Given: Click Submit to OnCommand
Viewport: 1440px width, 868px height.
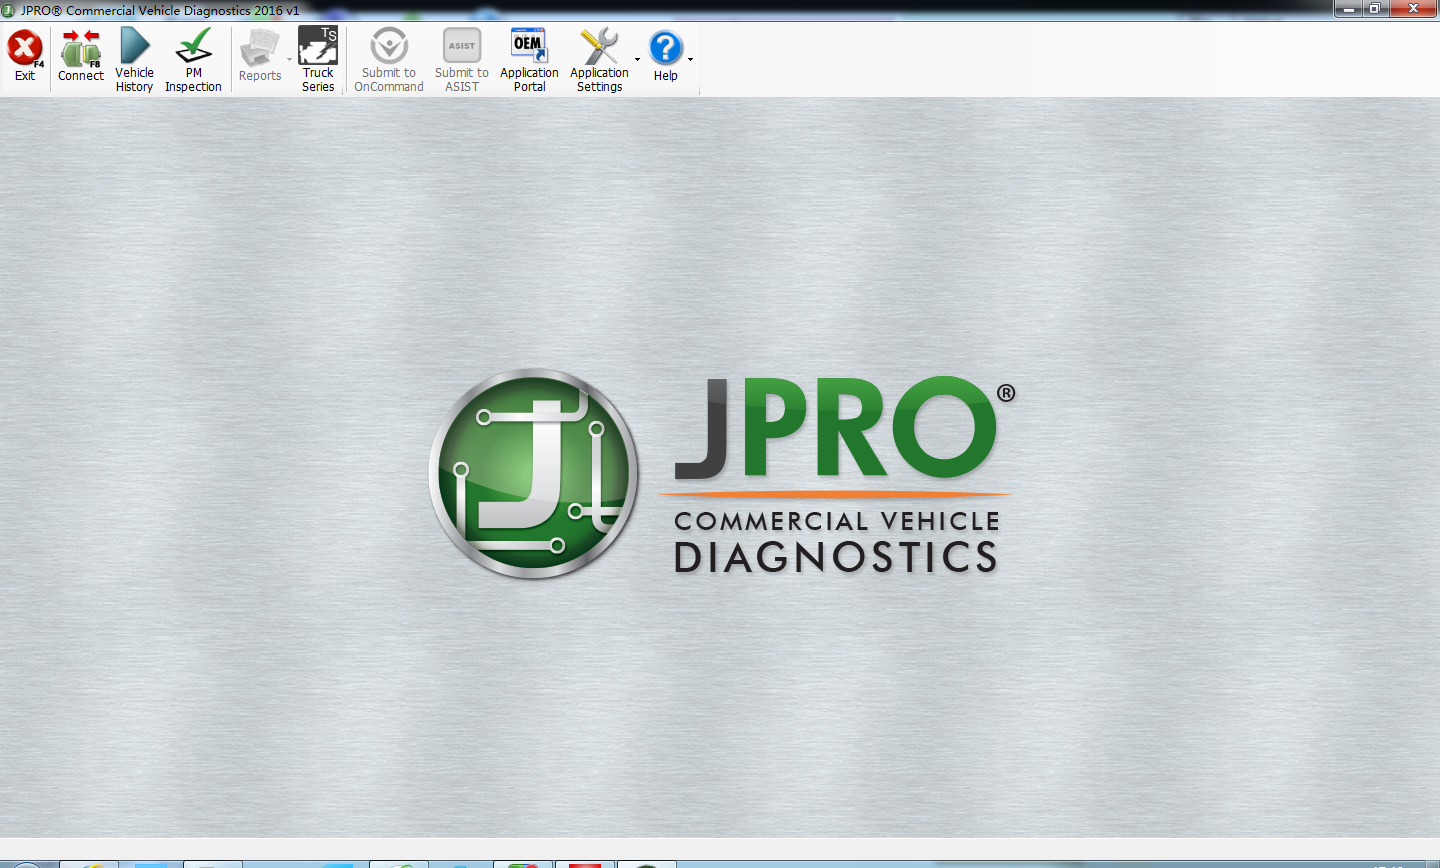Looking at the screenshot, I should click(389, 60).
